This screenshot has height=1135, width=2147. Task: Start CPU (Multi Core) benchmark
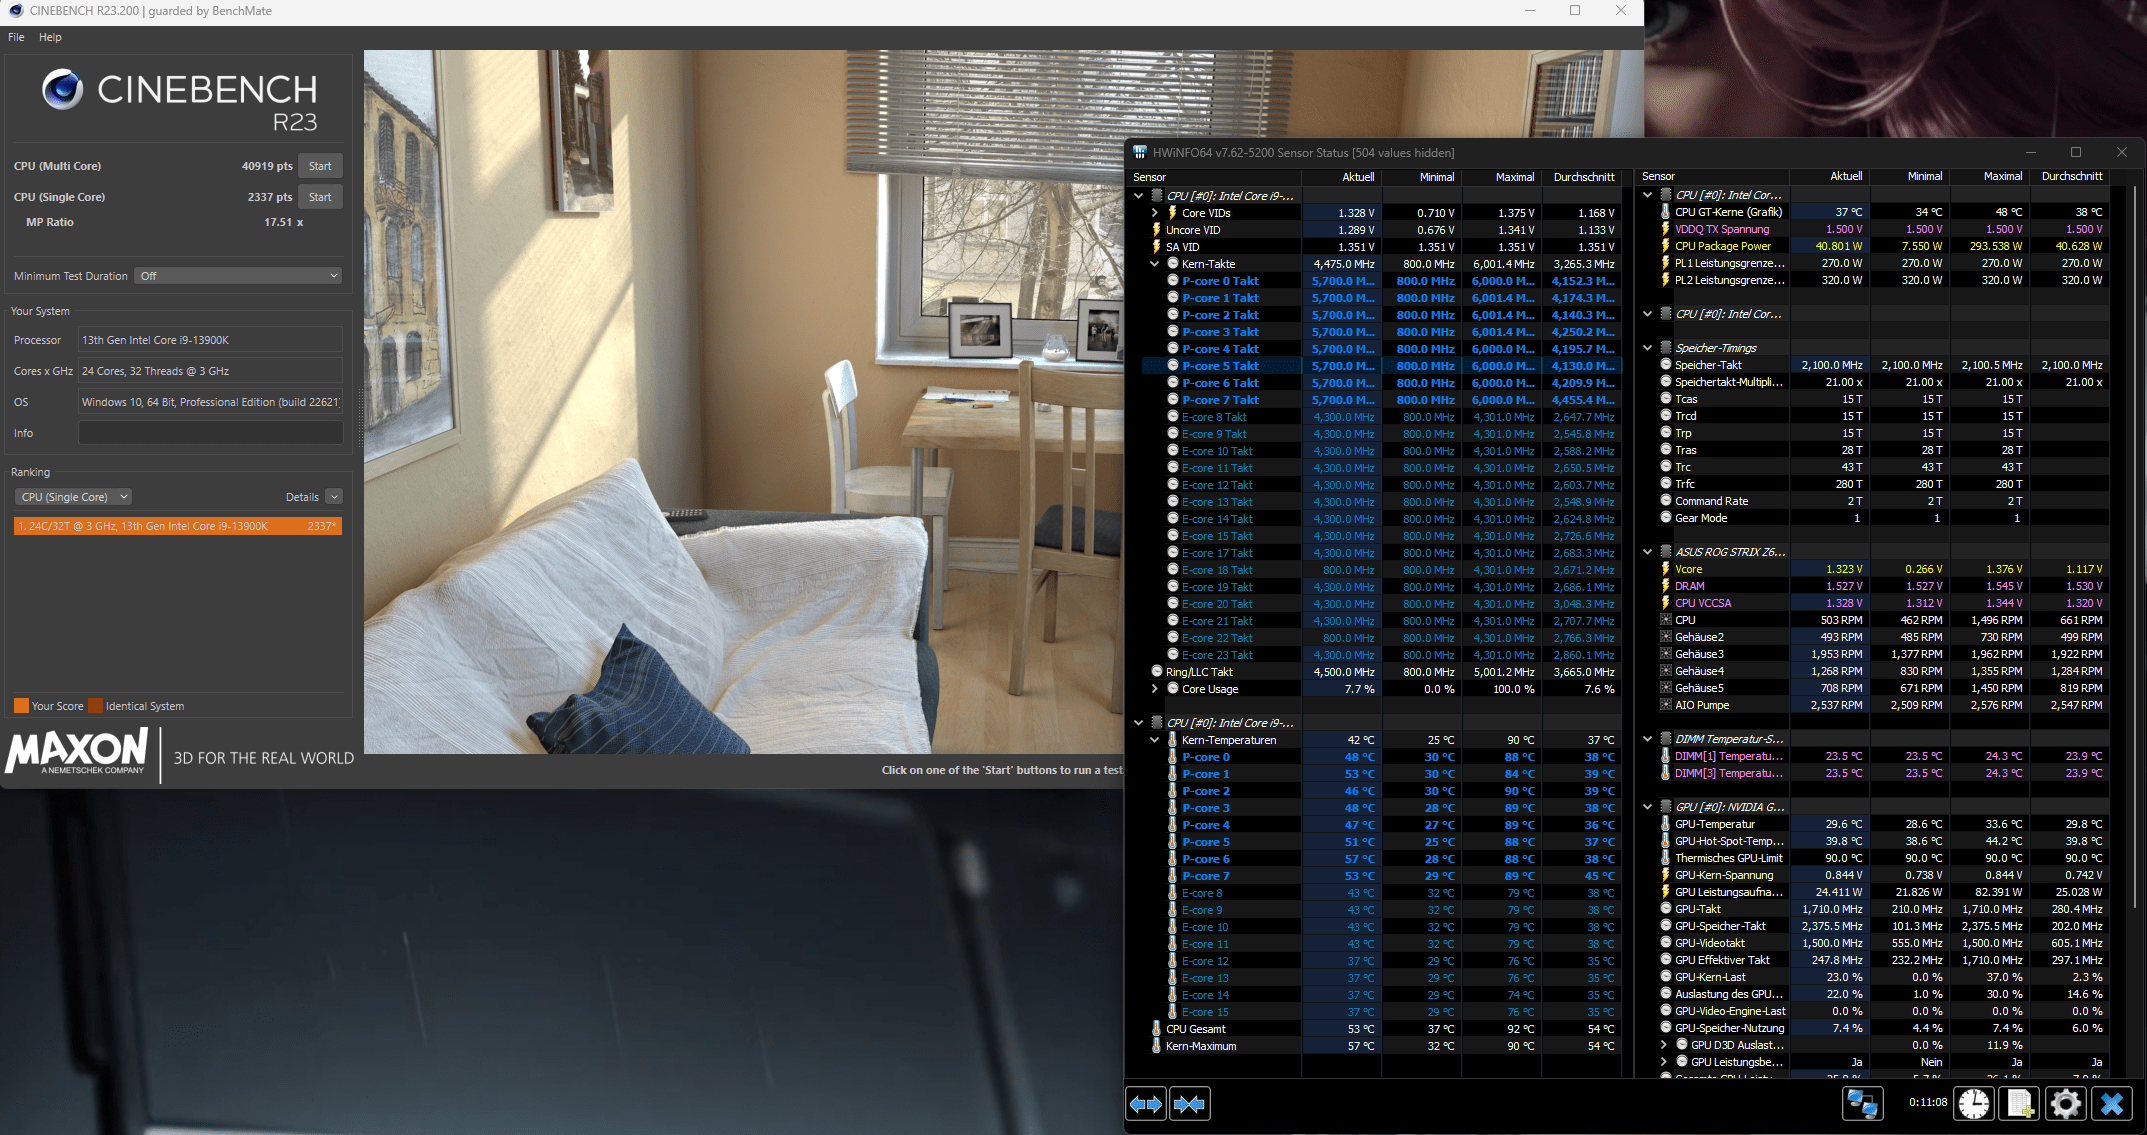click(x=320, y=166)
